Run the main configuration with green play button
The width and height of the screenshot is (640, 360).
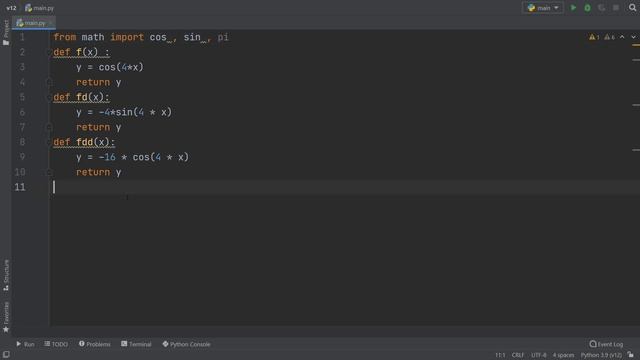tap(573, 8)
